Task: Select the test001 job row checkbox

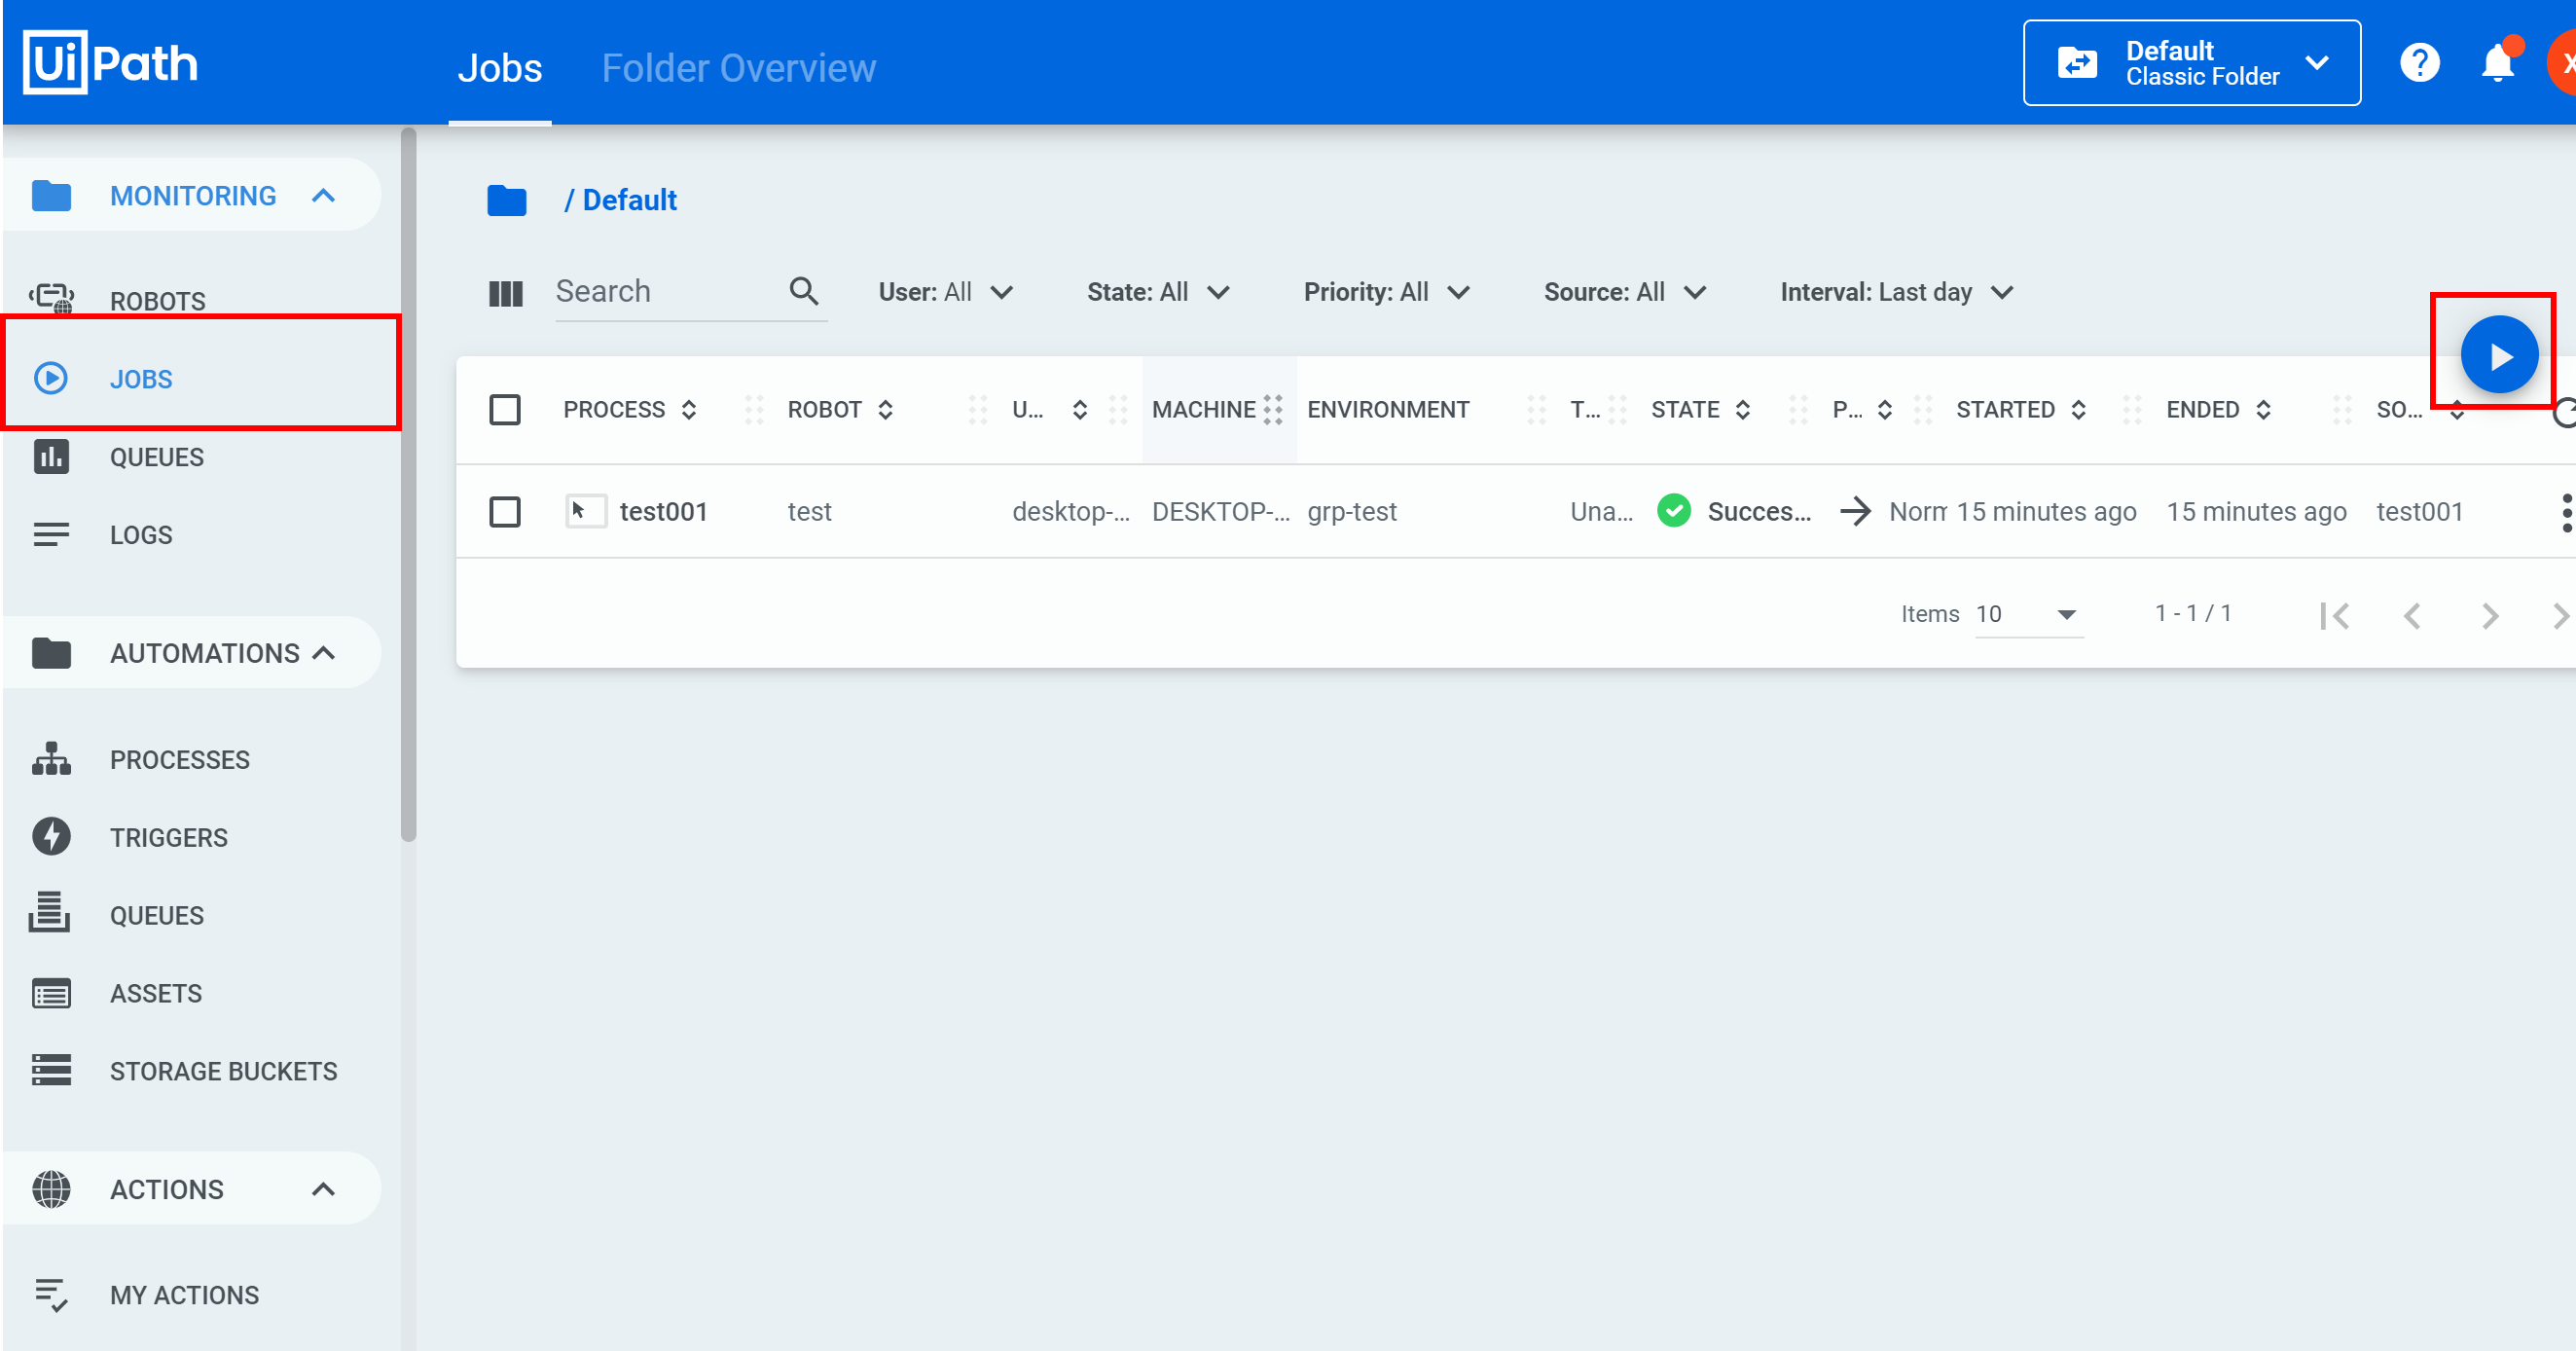Action: point(505,512)
